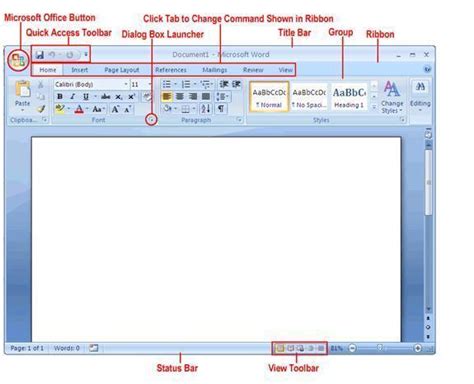Apply the red font color
Image resolution: width=474 pixels, height=384 pixels.
pyautogui.click(x=79, y=109)
